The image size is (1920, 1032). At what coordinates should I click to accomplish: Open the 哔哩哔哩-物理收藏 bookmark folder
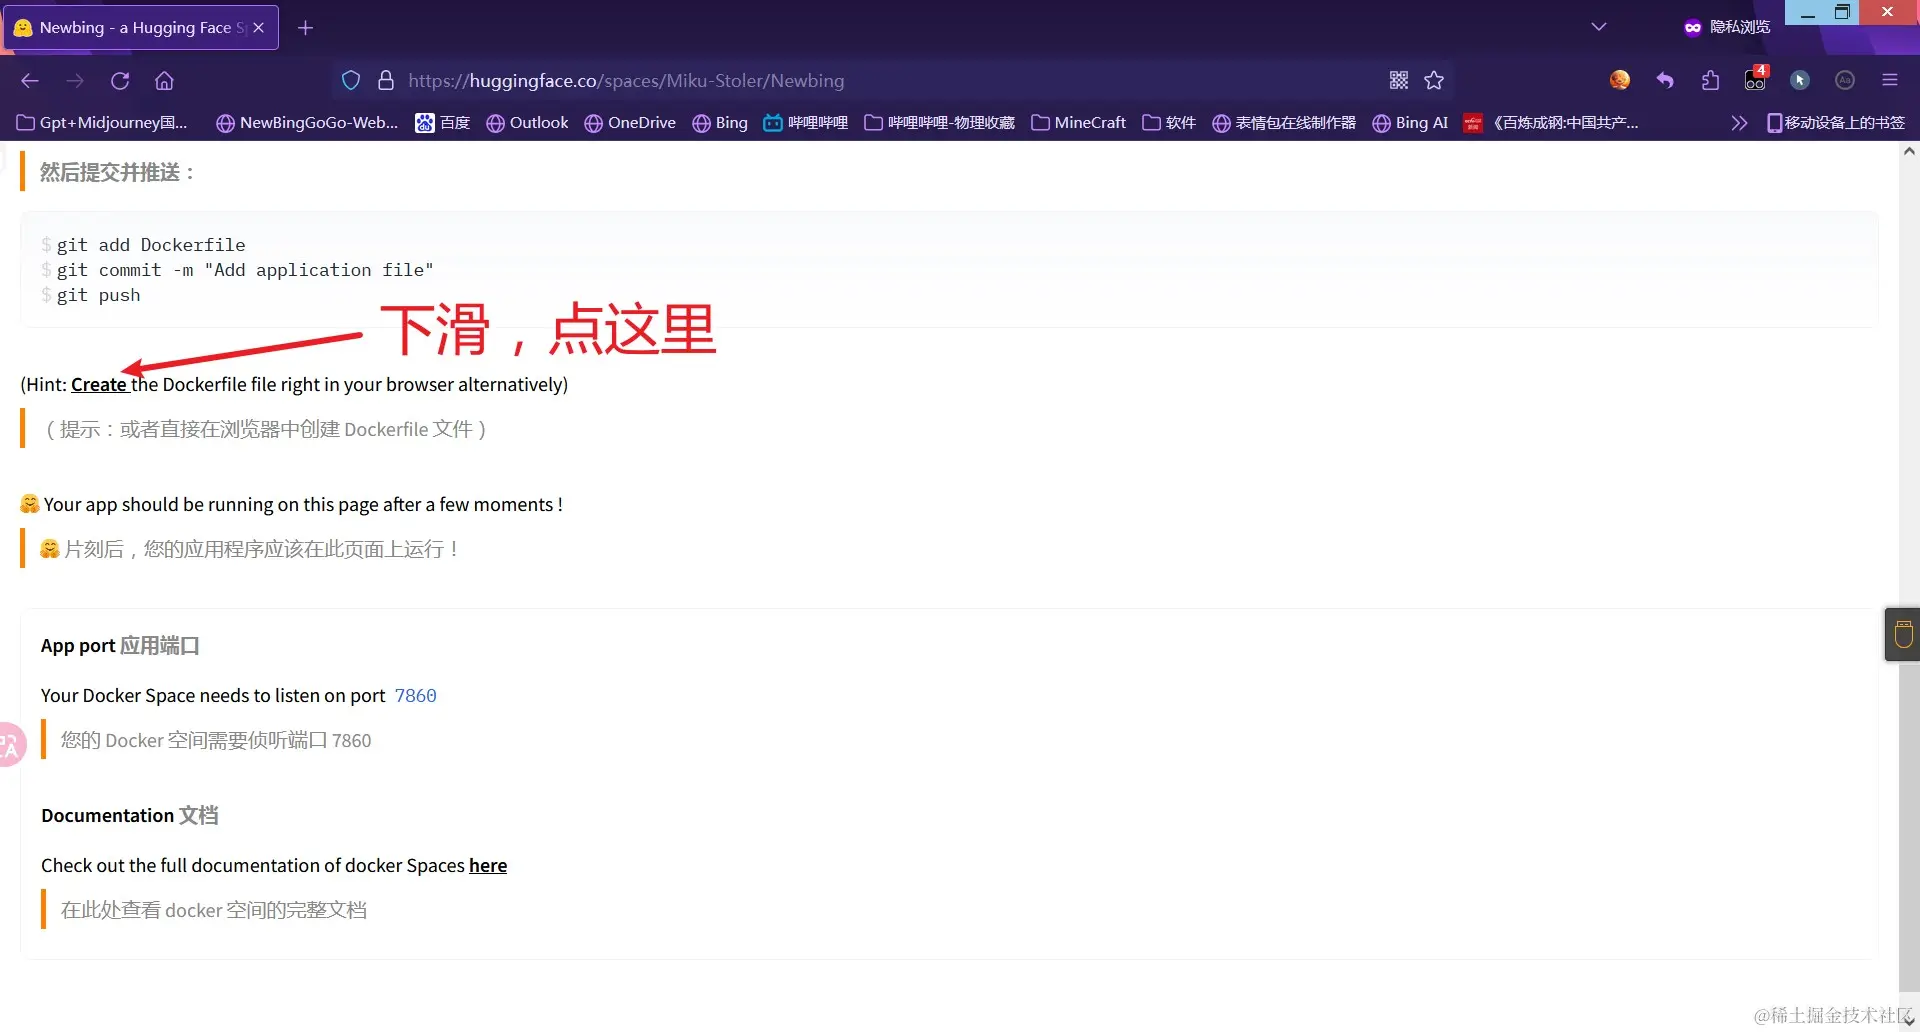click(939, 123)
